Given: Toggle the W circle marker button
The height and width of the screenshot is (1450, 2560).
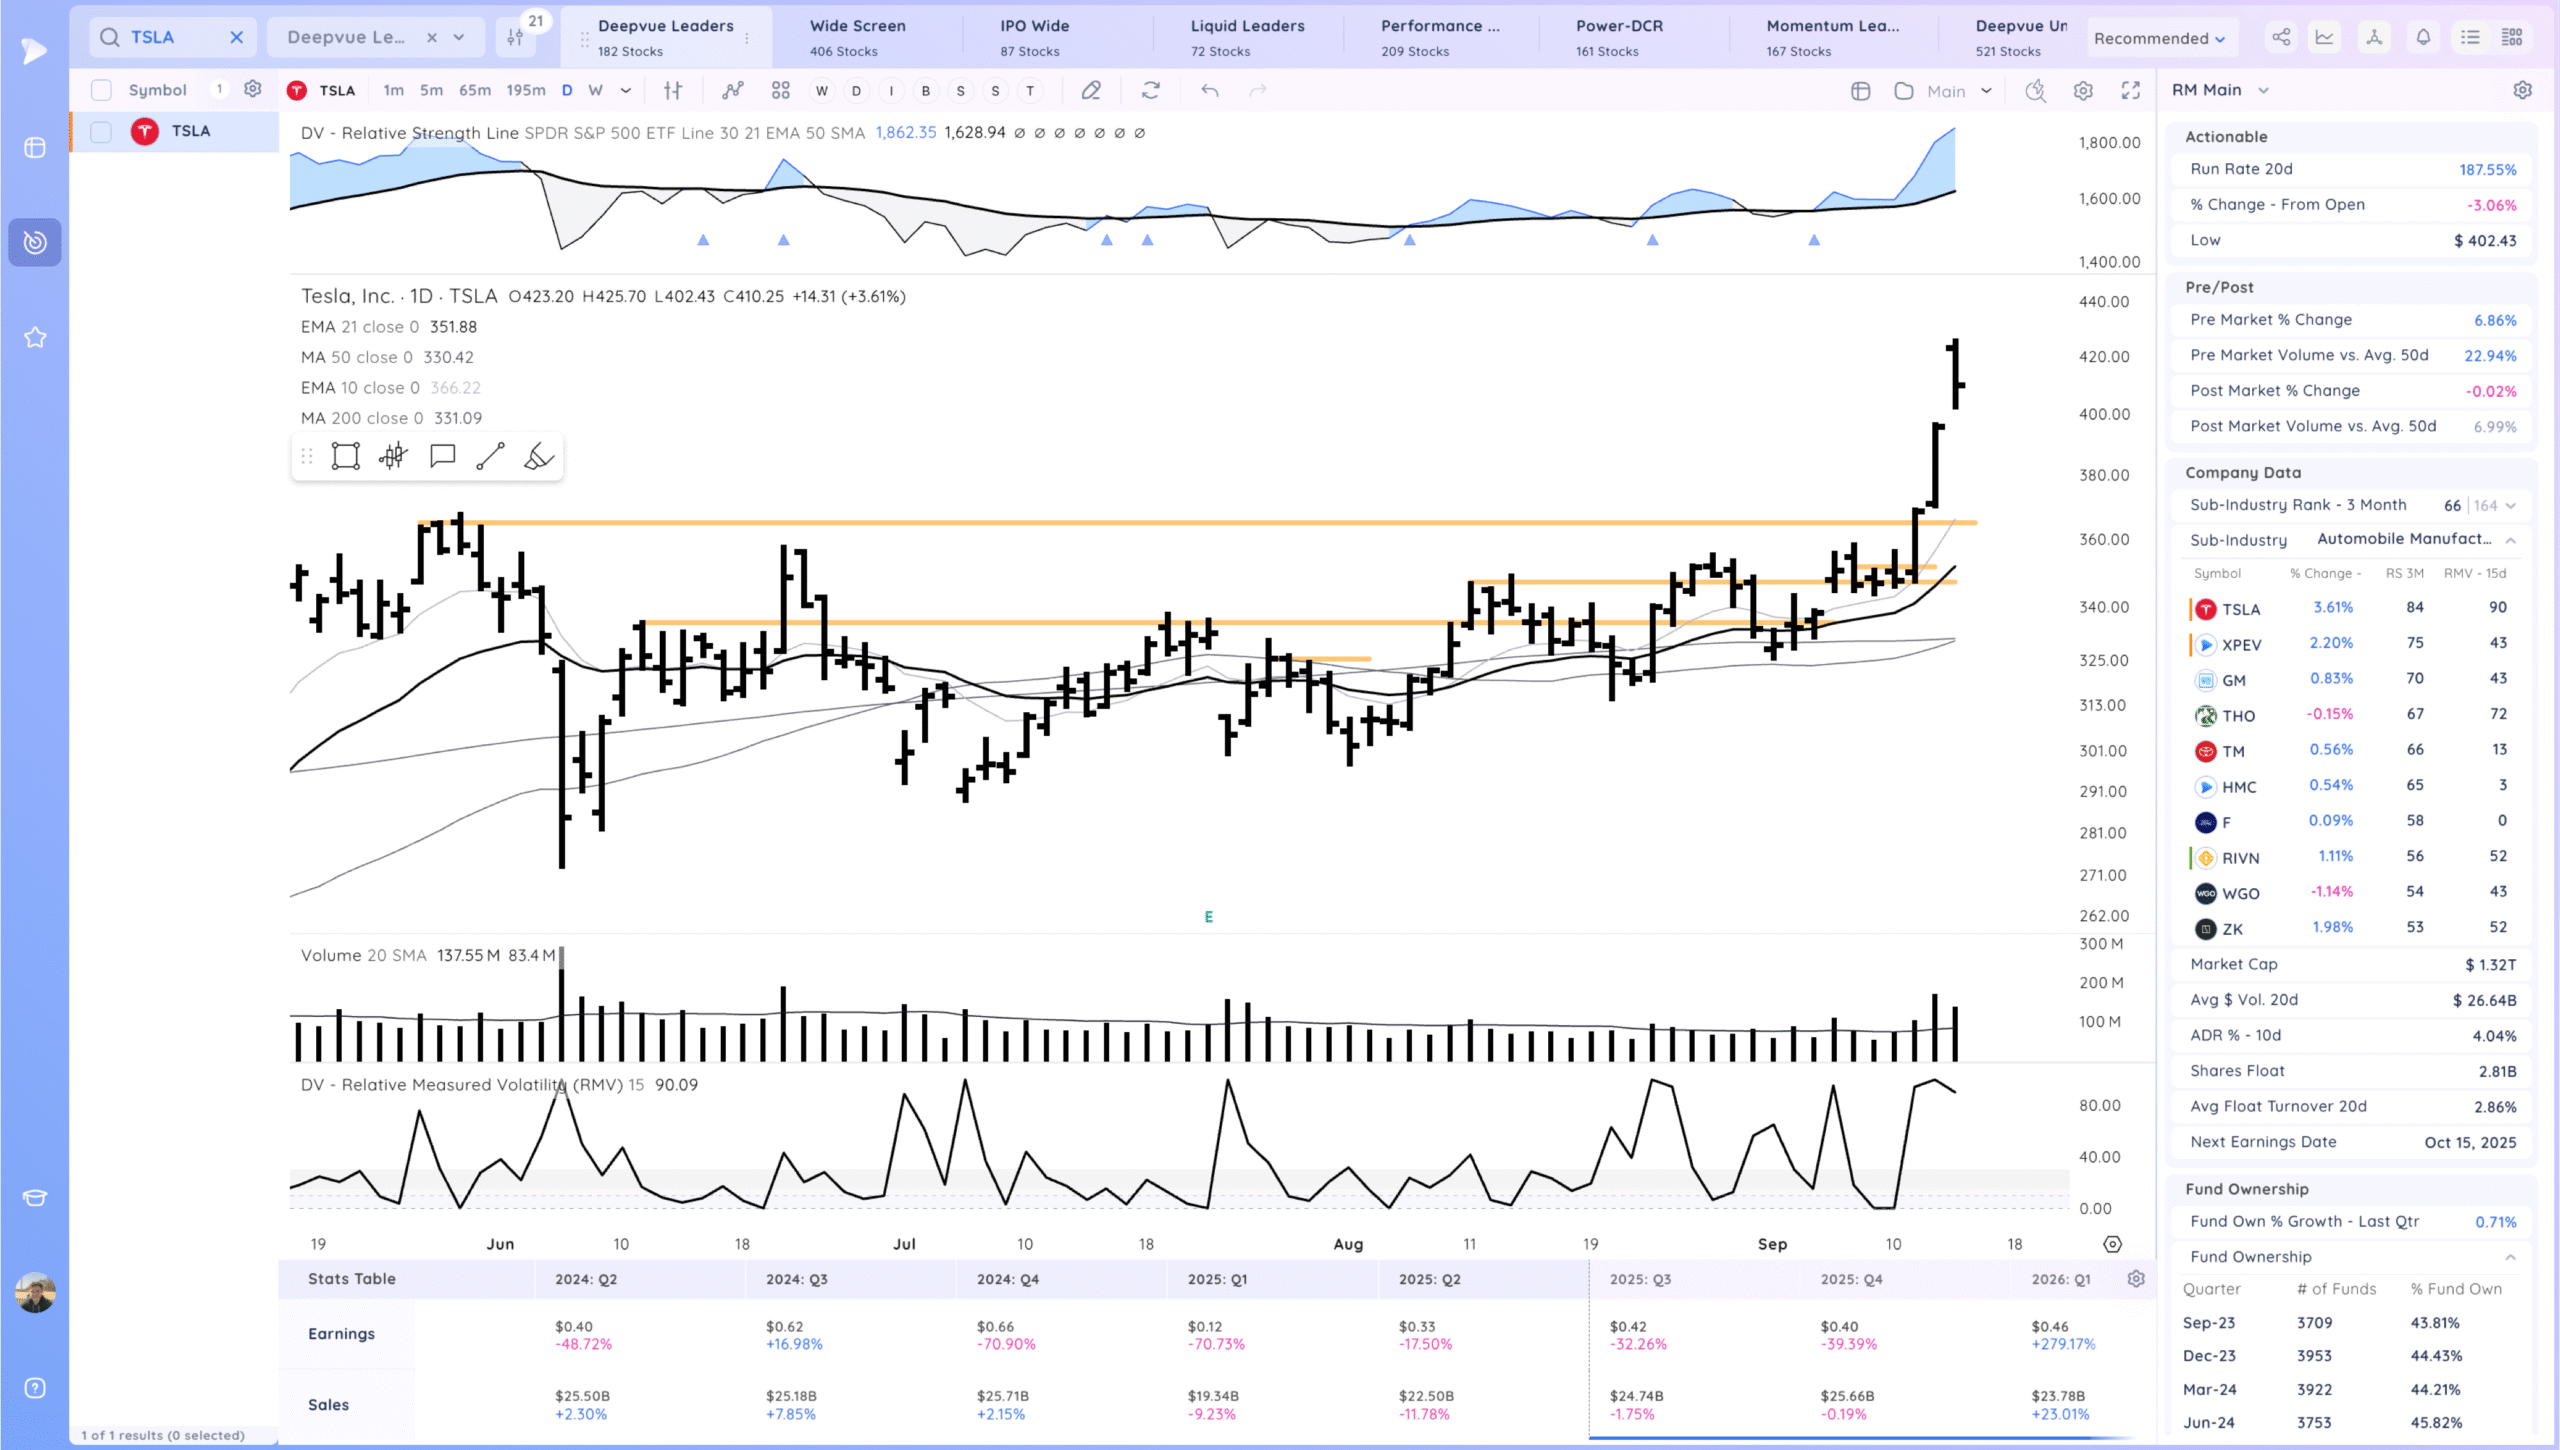Looking at the screenshot, I should (822, 91).
